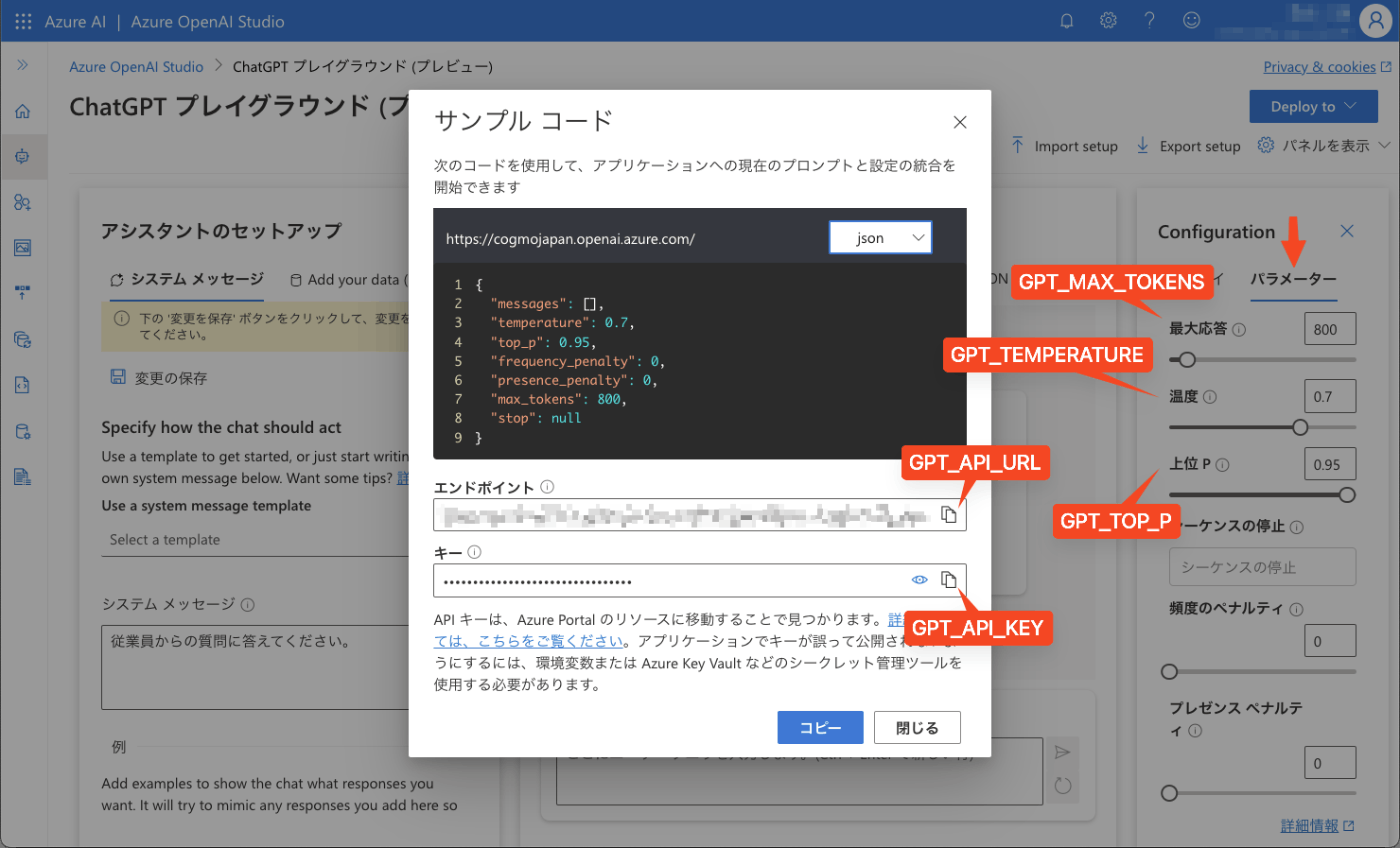Copy the API key with copy icon

[x=949, y=580]
